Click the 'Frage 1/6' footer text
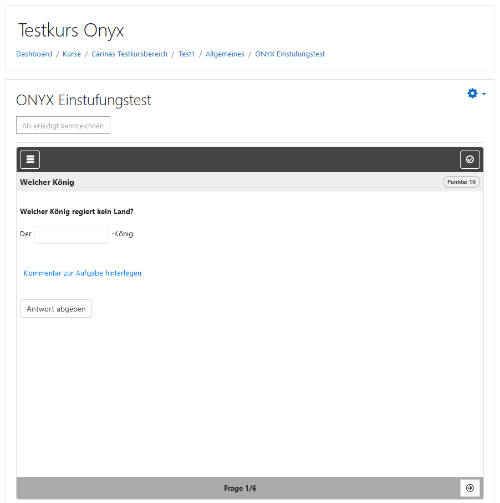500x503 pixels. coord(240,488)
